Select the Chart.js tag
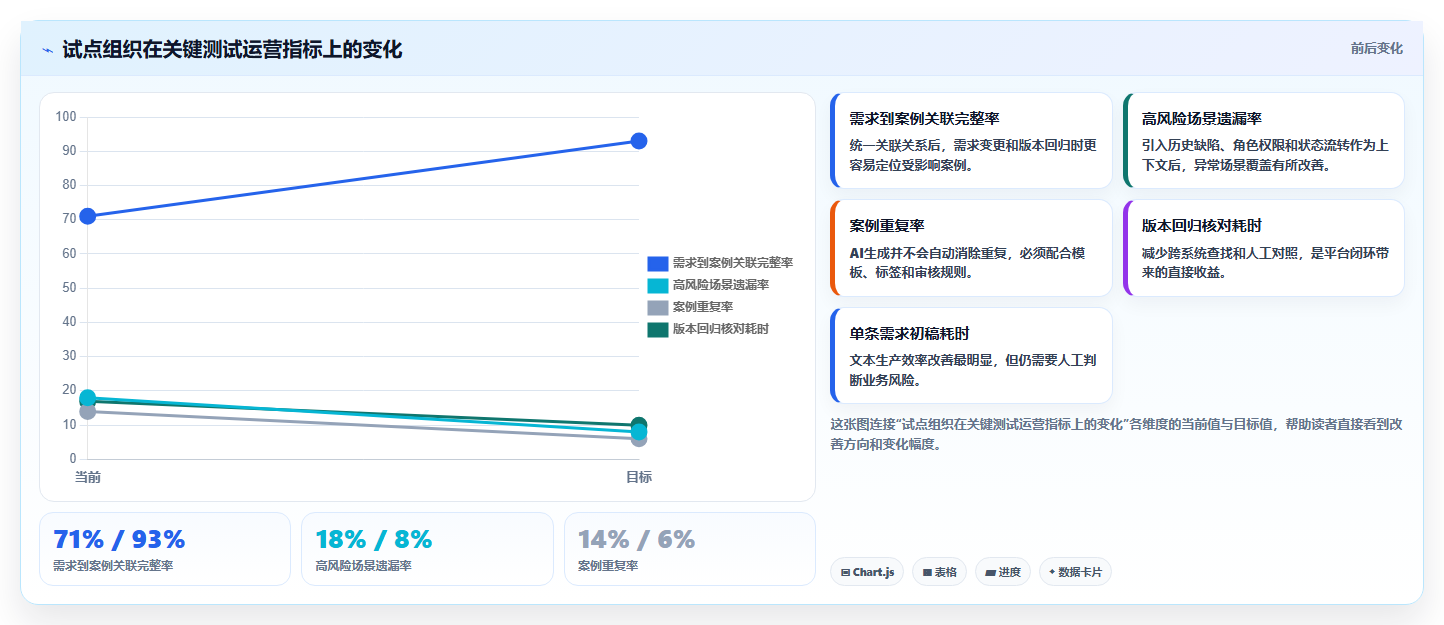The image size is (1444, 625). 867,572
